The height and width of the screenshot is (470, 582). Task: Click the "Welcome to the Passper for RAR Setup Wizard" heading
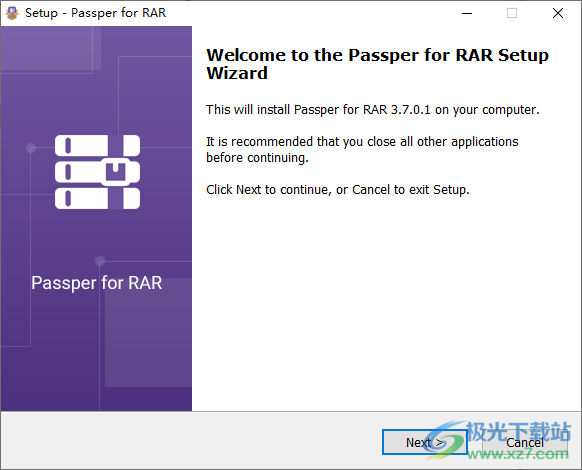tap(377, 64)
